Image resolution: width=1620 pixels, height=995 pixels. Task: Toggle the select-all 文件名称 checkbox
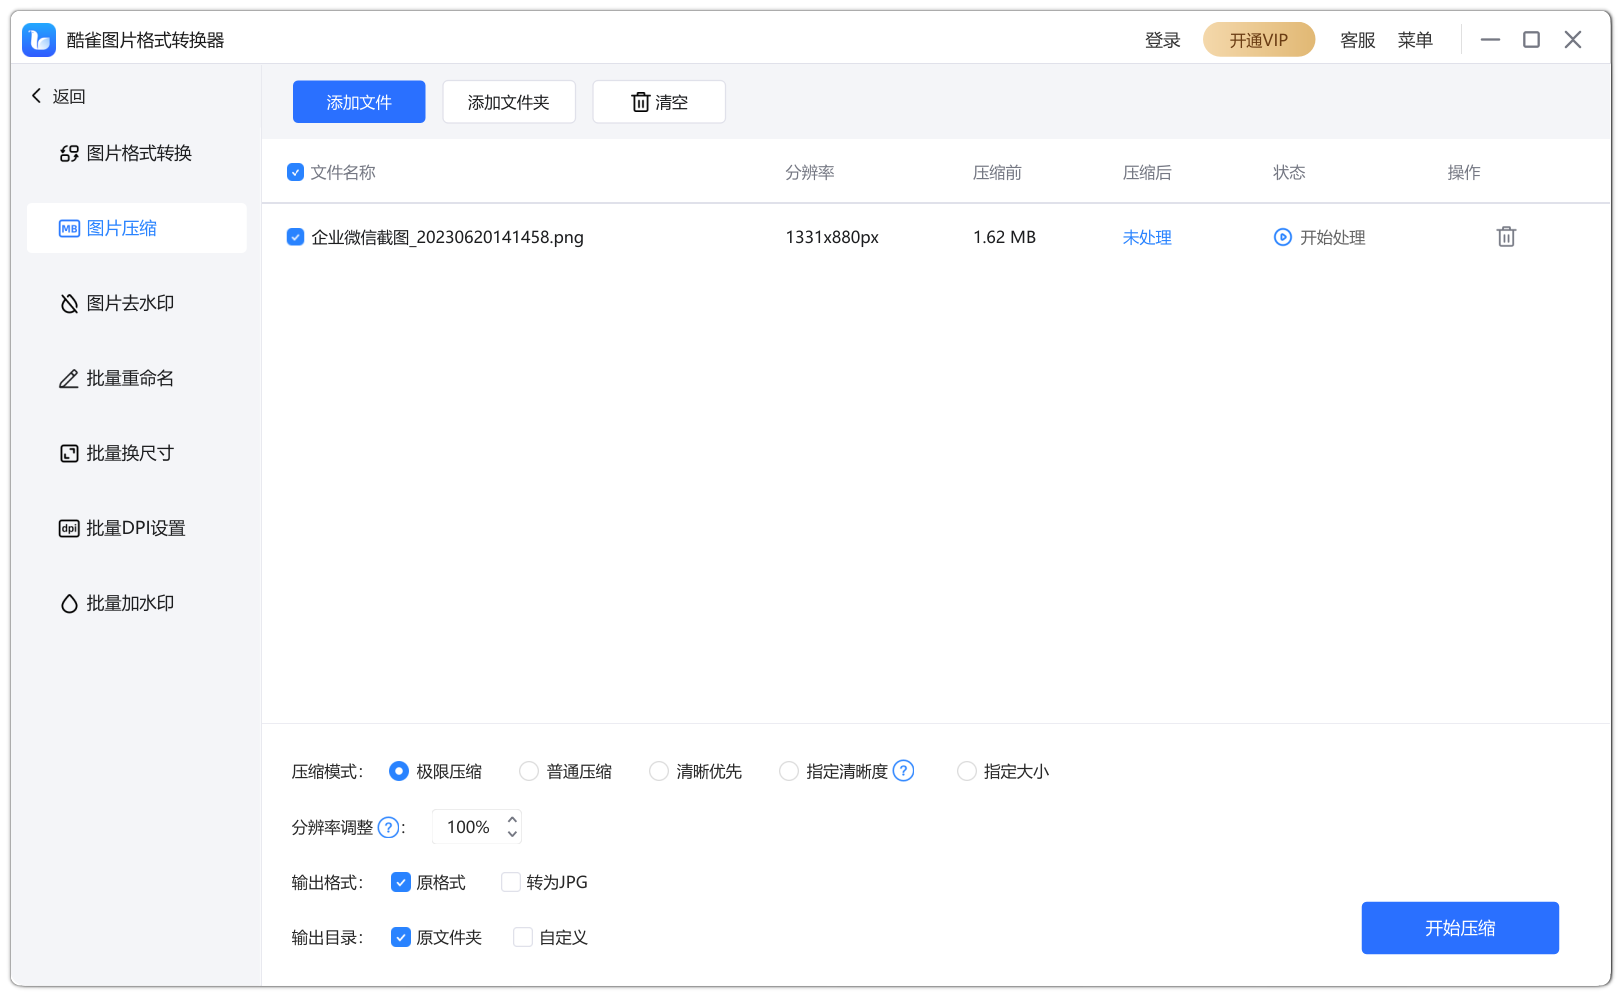(x=295, y=172)
